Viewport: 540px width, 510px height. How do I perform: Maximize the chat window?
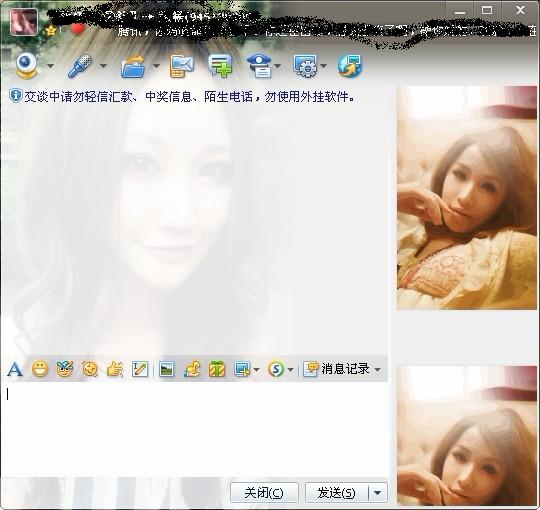coord(487,11)
